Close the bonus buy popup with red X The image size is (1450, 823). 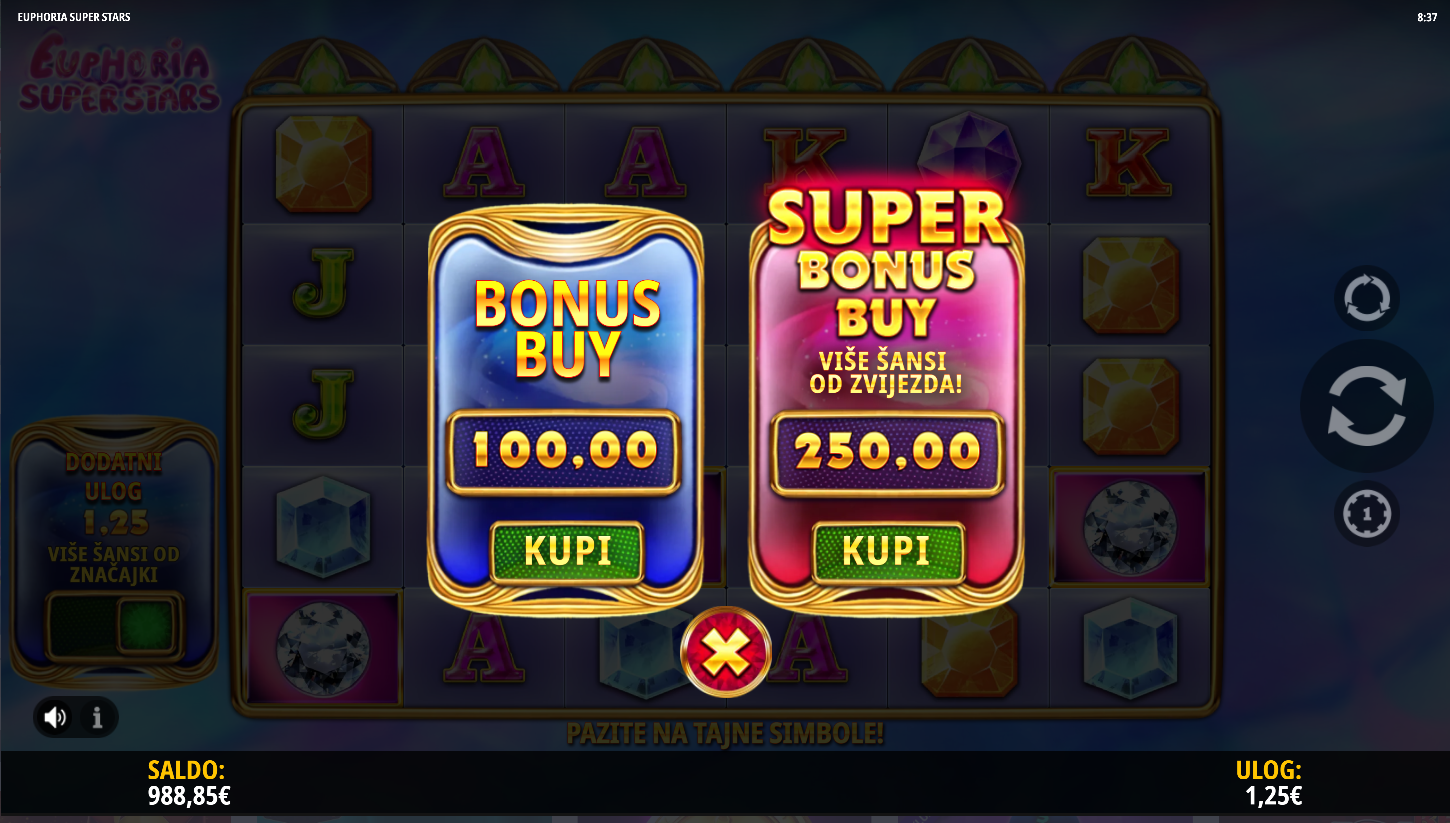(x=725, y=652)
